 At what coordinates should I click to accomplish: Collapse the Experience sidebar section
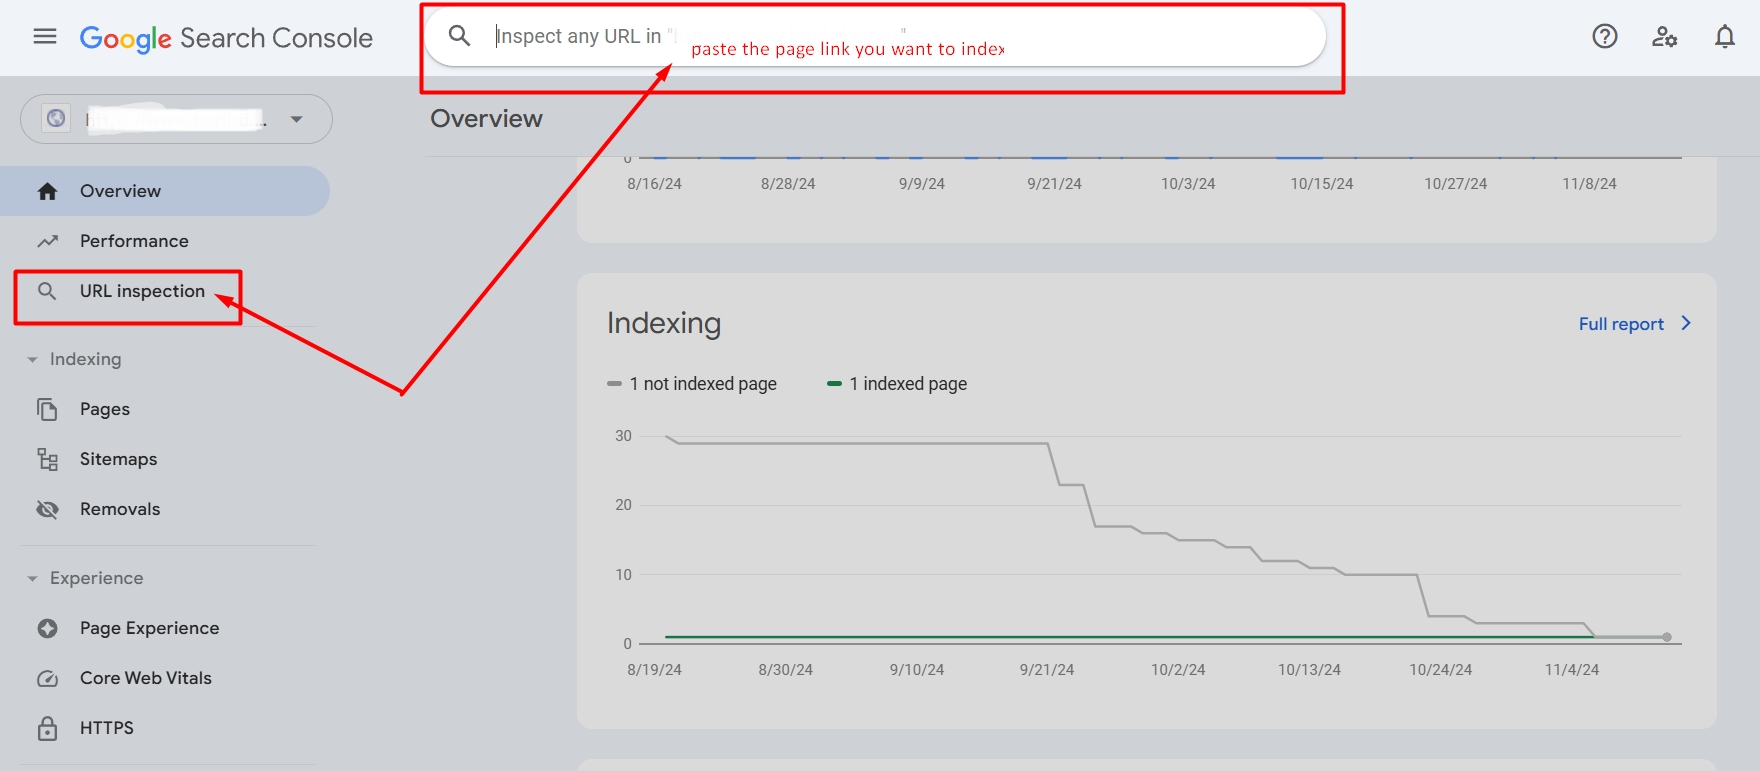(x=33, y=578)
